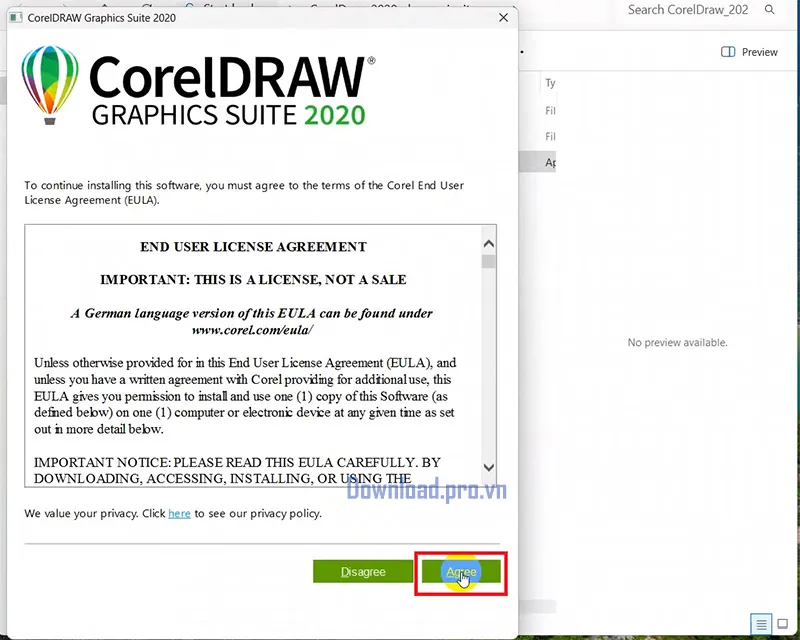The height and width of the screenshot is (640, 800).
Task: Open the privacy policy 'here' link
Action: (179, 514)
